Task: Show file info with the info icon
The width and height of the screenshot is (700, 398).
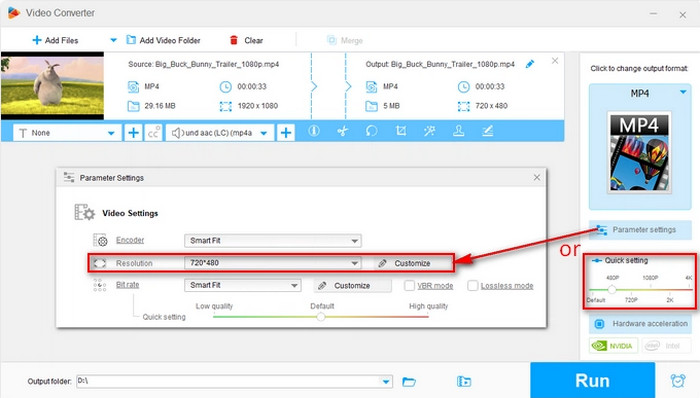Action: (314, 131)
